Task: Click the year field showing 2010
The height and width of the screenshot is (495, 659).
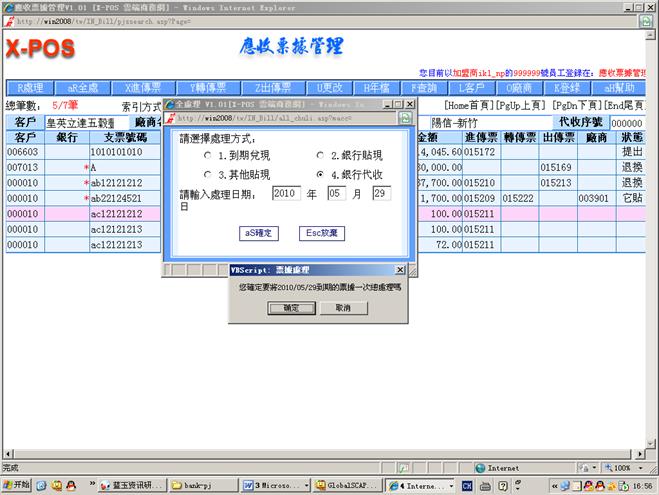Action: click(286, 193)
